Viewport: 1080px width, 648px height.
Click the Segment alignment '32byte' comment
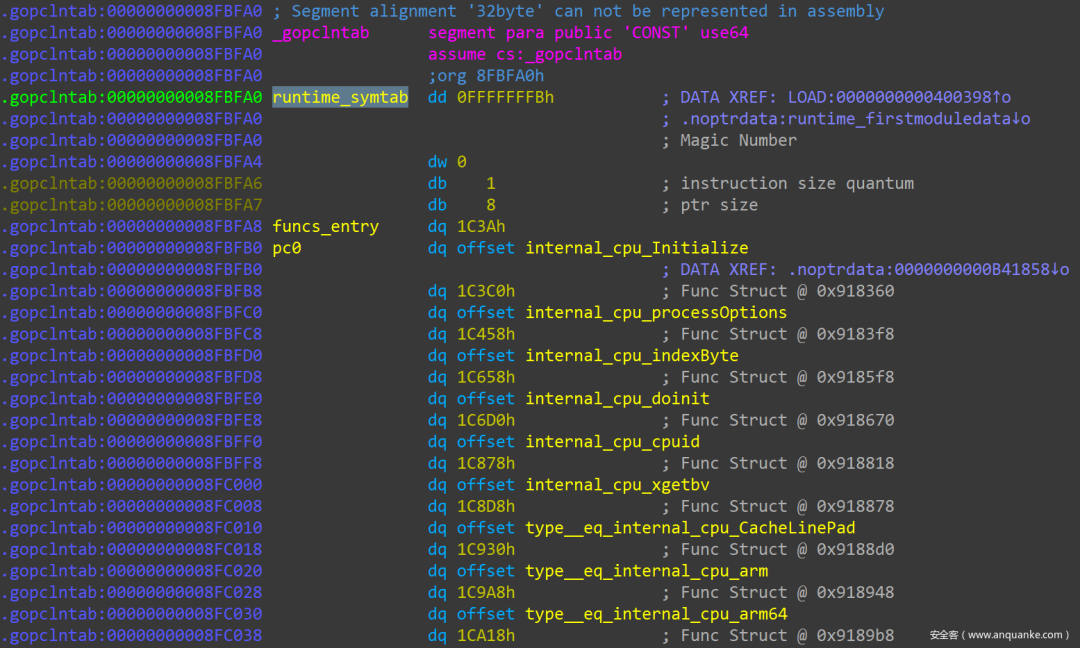579,11
